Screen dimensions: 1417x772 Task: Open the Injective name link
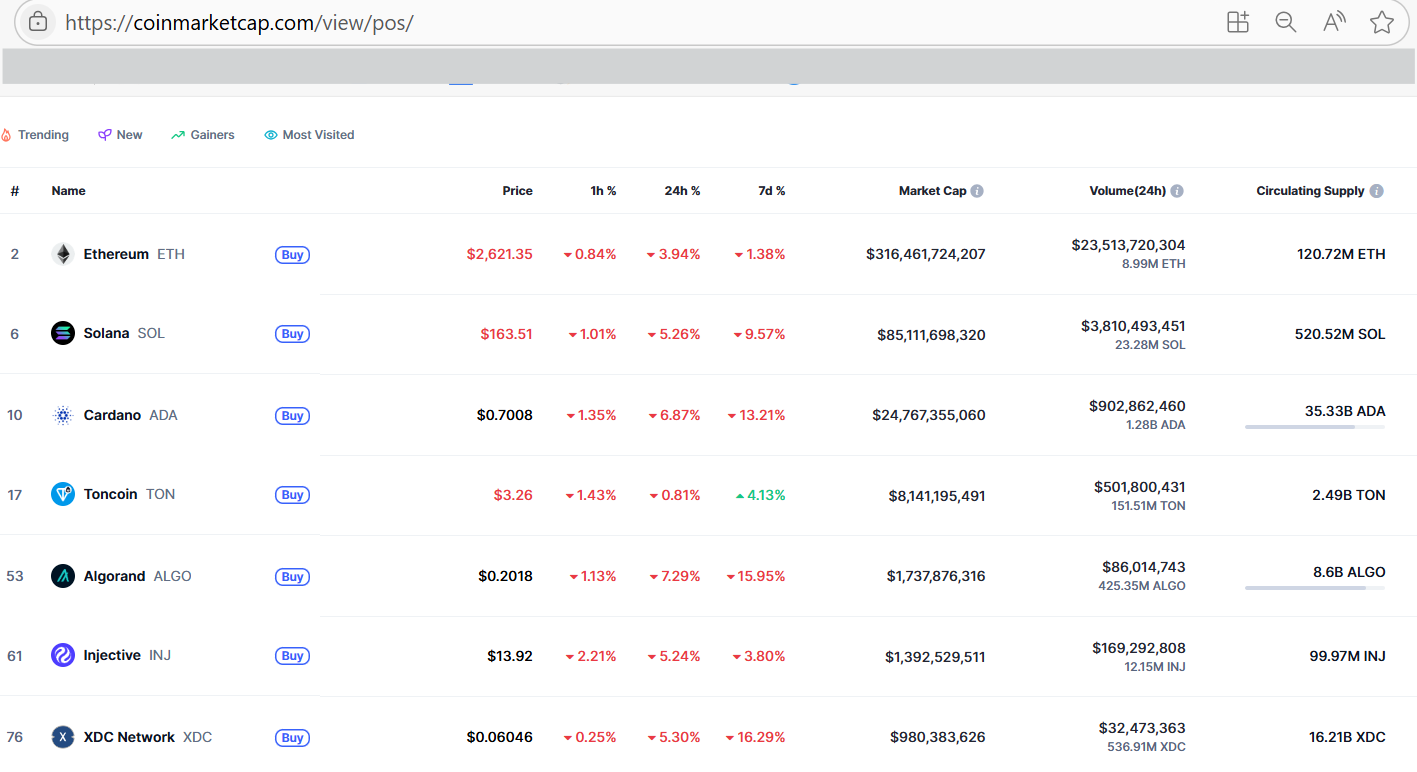112,655
